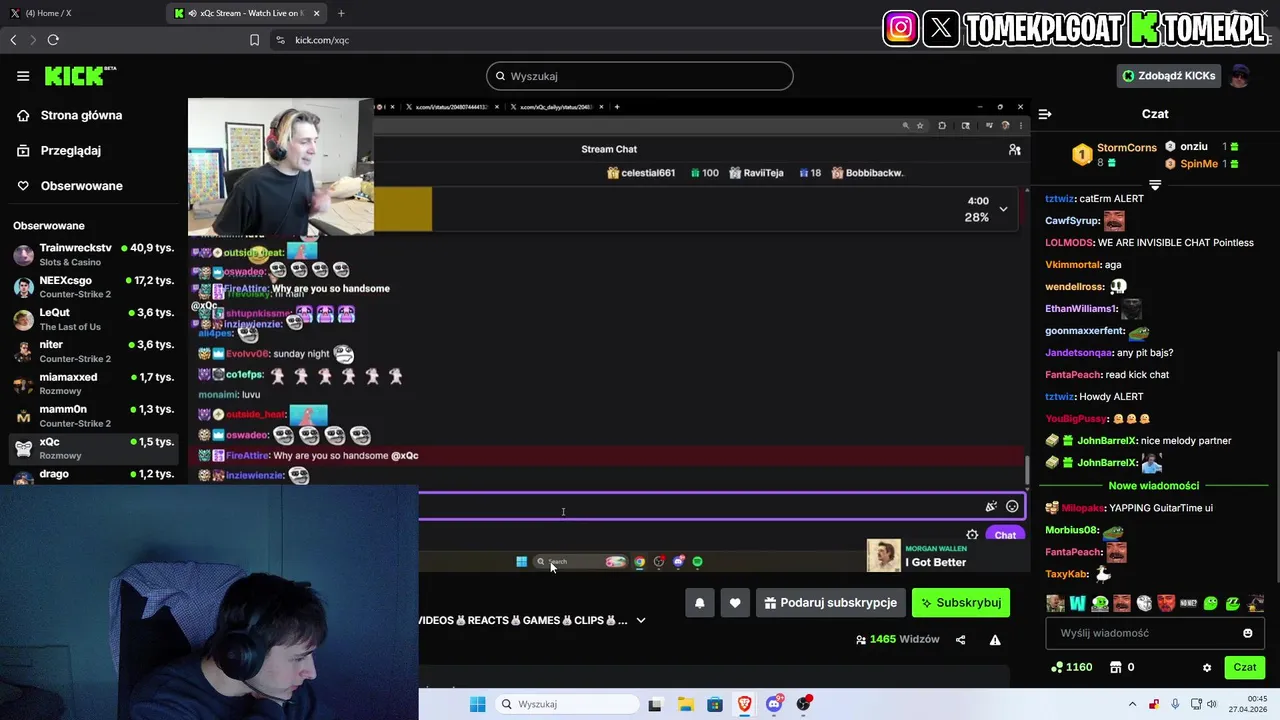This screenshot has width=1280, height=720.
Task: Bookmark this page in address bar
Action: coord(254,40)
